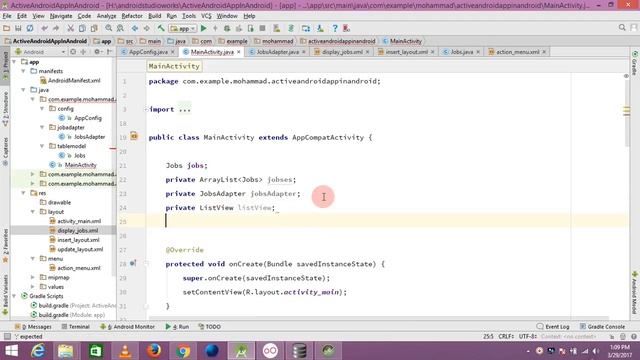640x360 pixels.
Task: Open the Analyze menu
Action: 106,16
